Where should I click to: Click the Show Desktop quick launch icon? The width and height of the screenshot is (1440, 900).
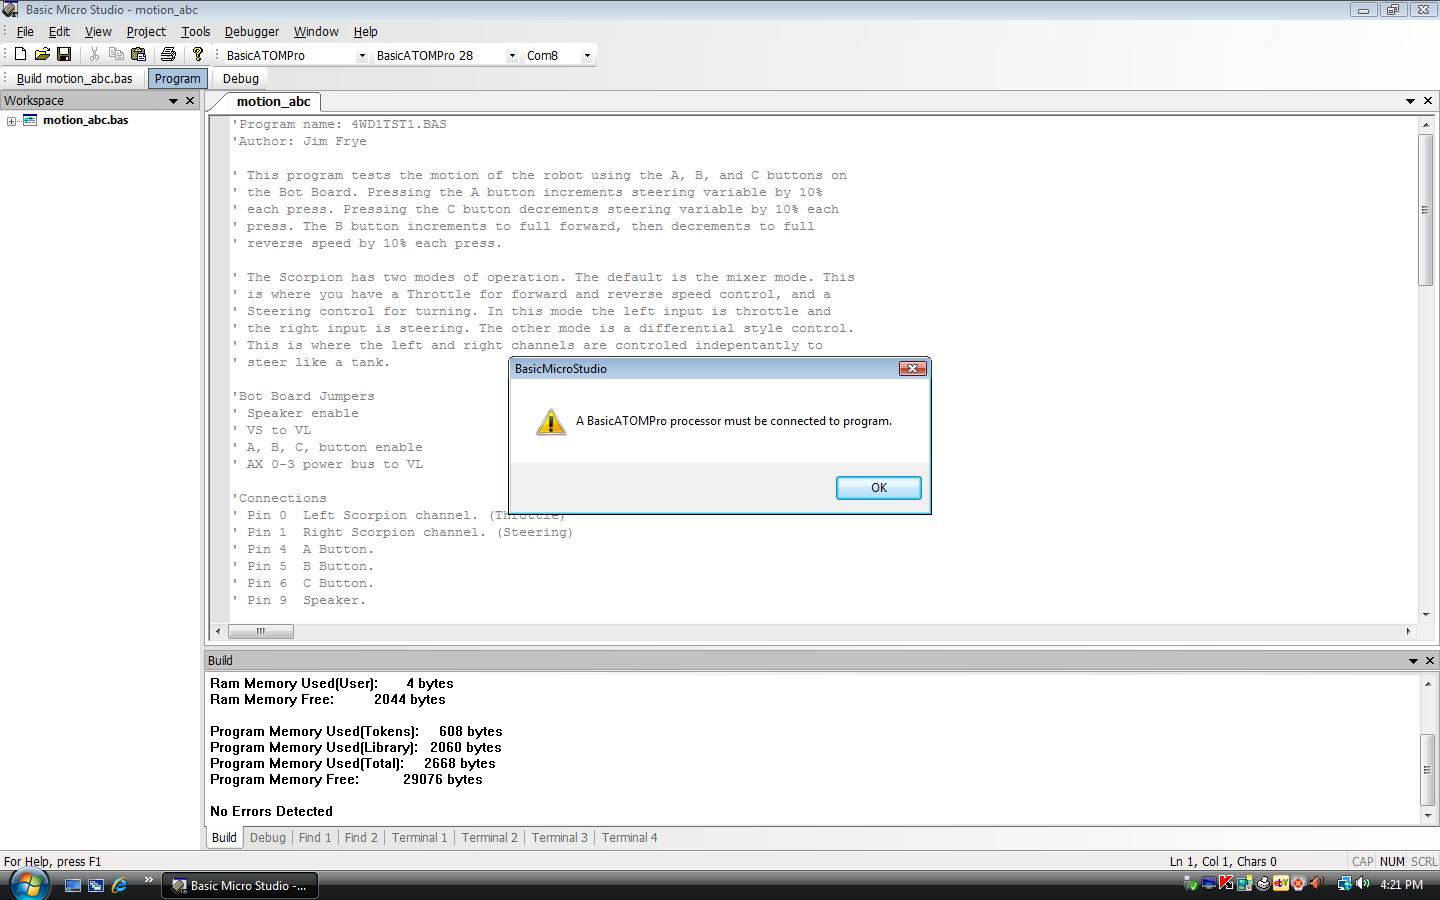[72, 885]
